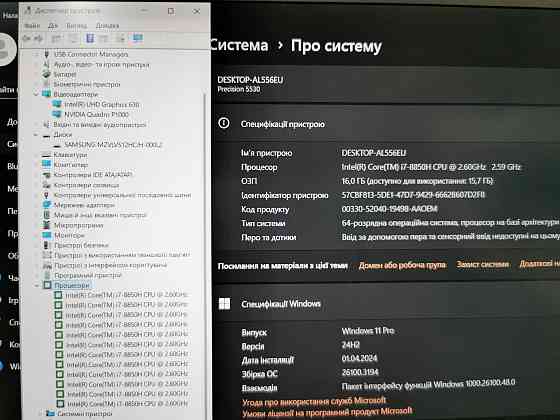Viewport: 560px width, 420px height.
Task: Click the USB Connector Managers plug icon
Action: tap(46, 54)
